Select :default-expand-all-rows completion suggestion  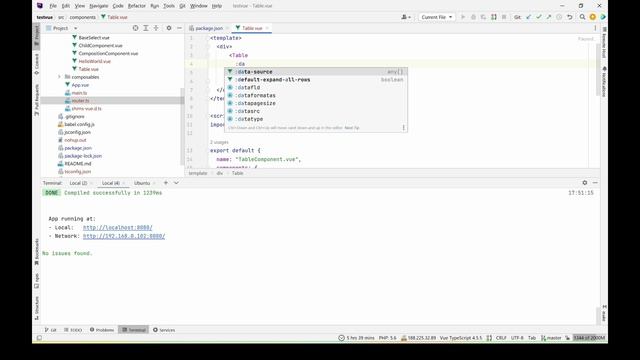(316, 80)
